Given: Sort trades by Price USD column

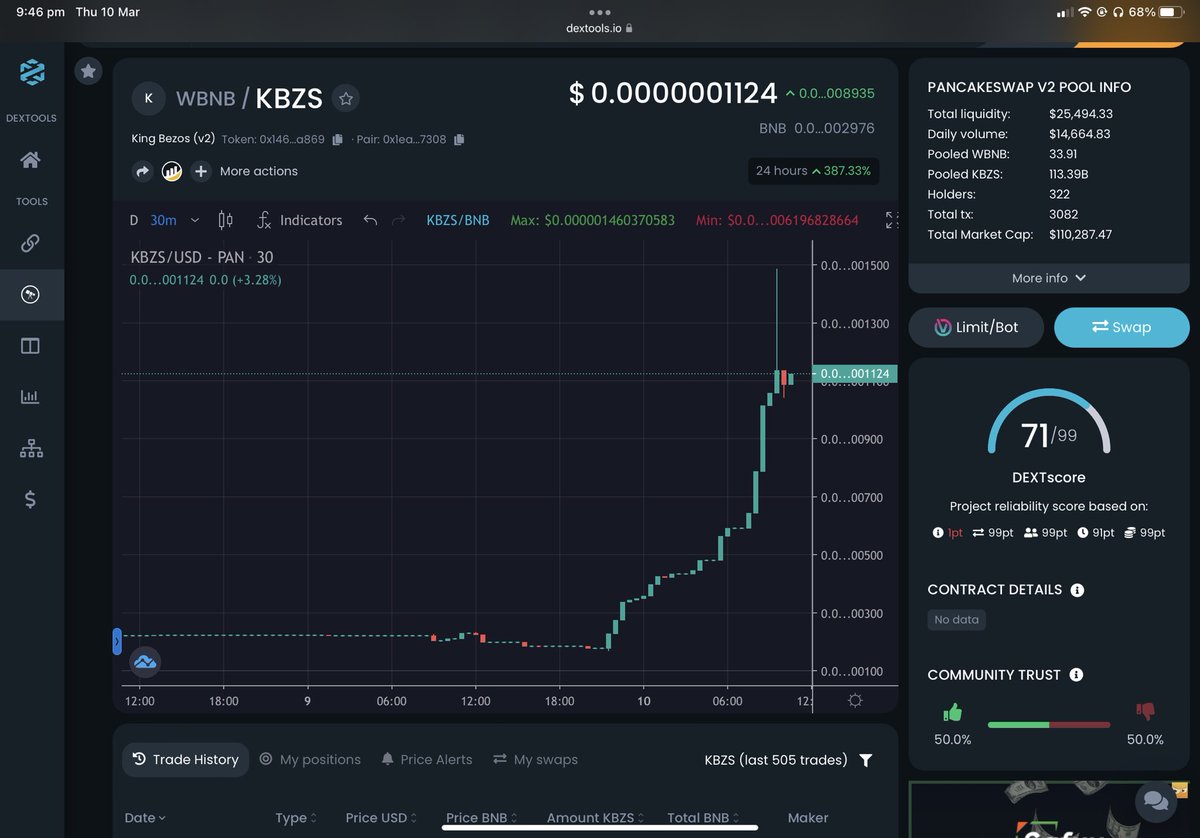Looking at the screenshot, I should click(x=382, y=818).
